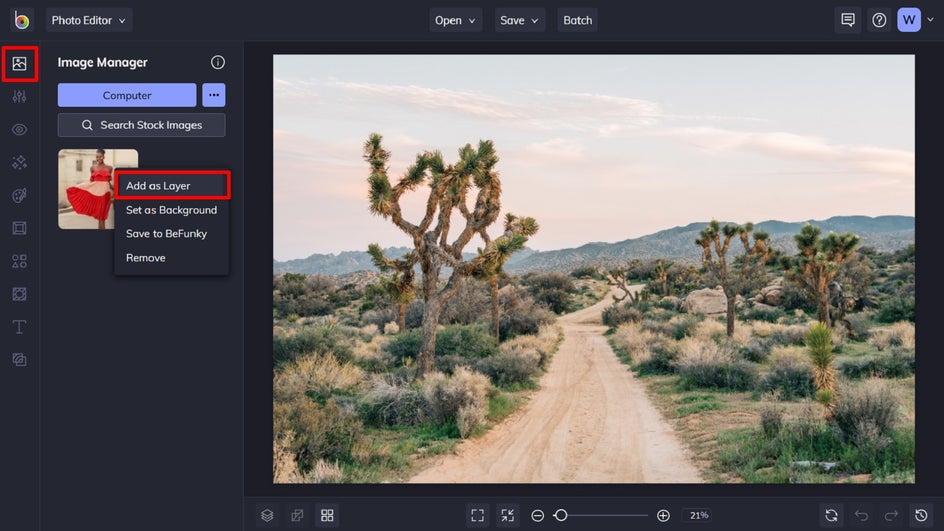Click the flatten layers icon
This screenshot has height=531, width=944.
[x=297, y=515]
